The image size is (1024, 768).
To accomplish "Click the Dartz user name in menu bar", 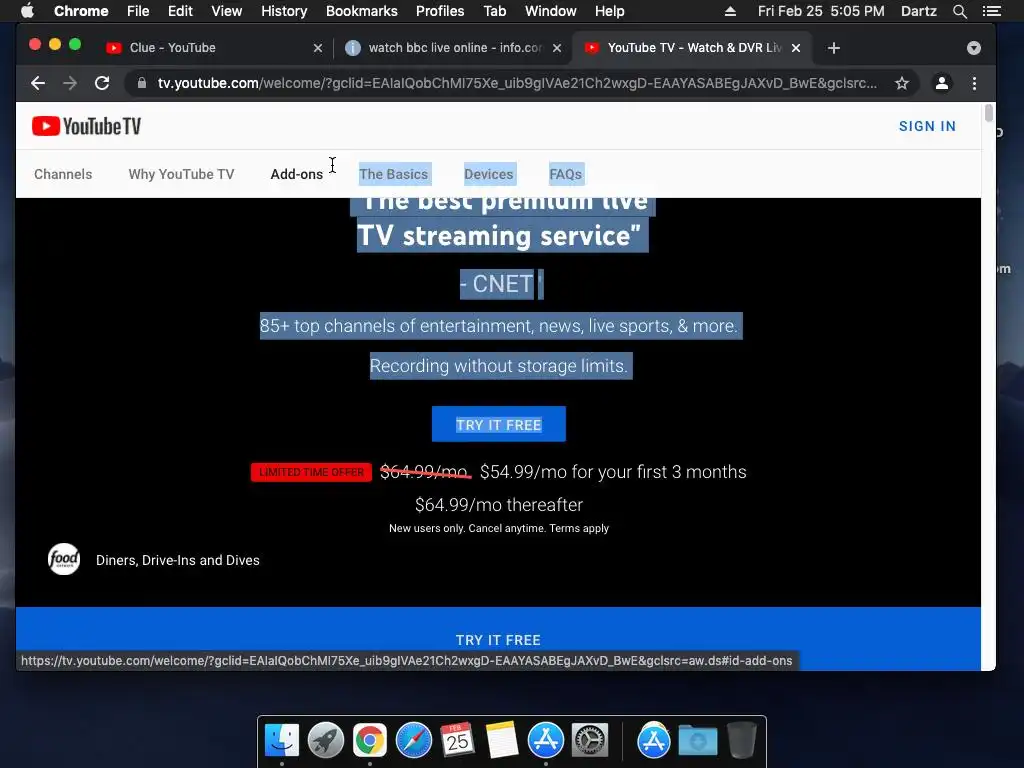I will (919, 11).
